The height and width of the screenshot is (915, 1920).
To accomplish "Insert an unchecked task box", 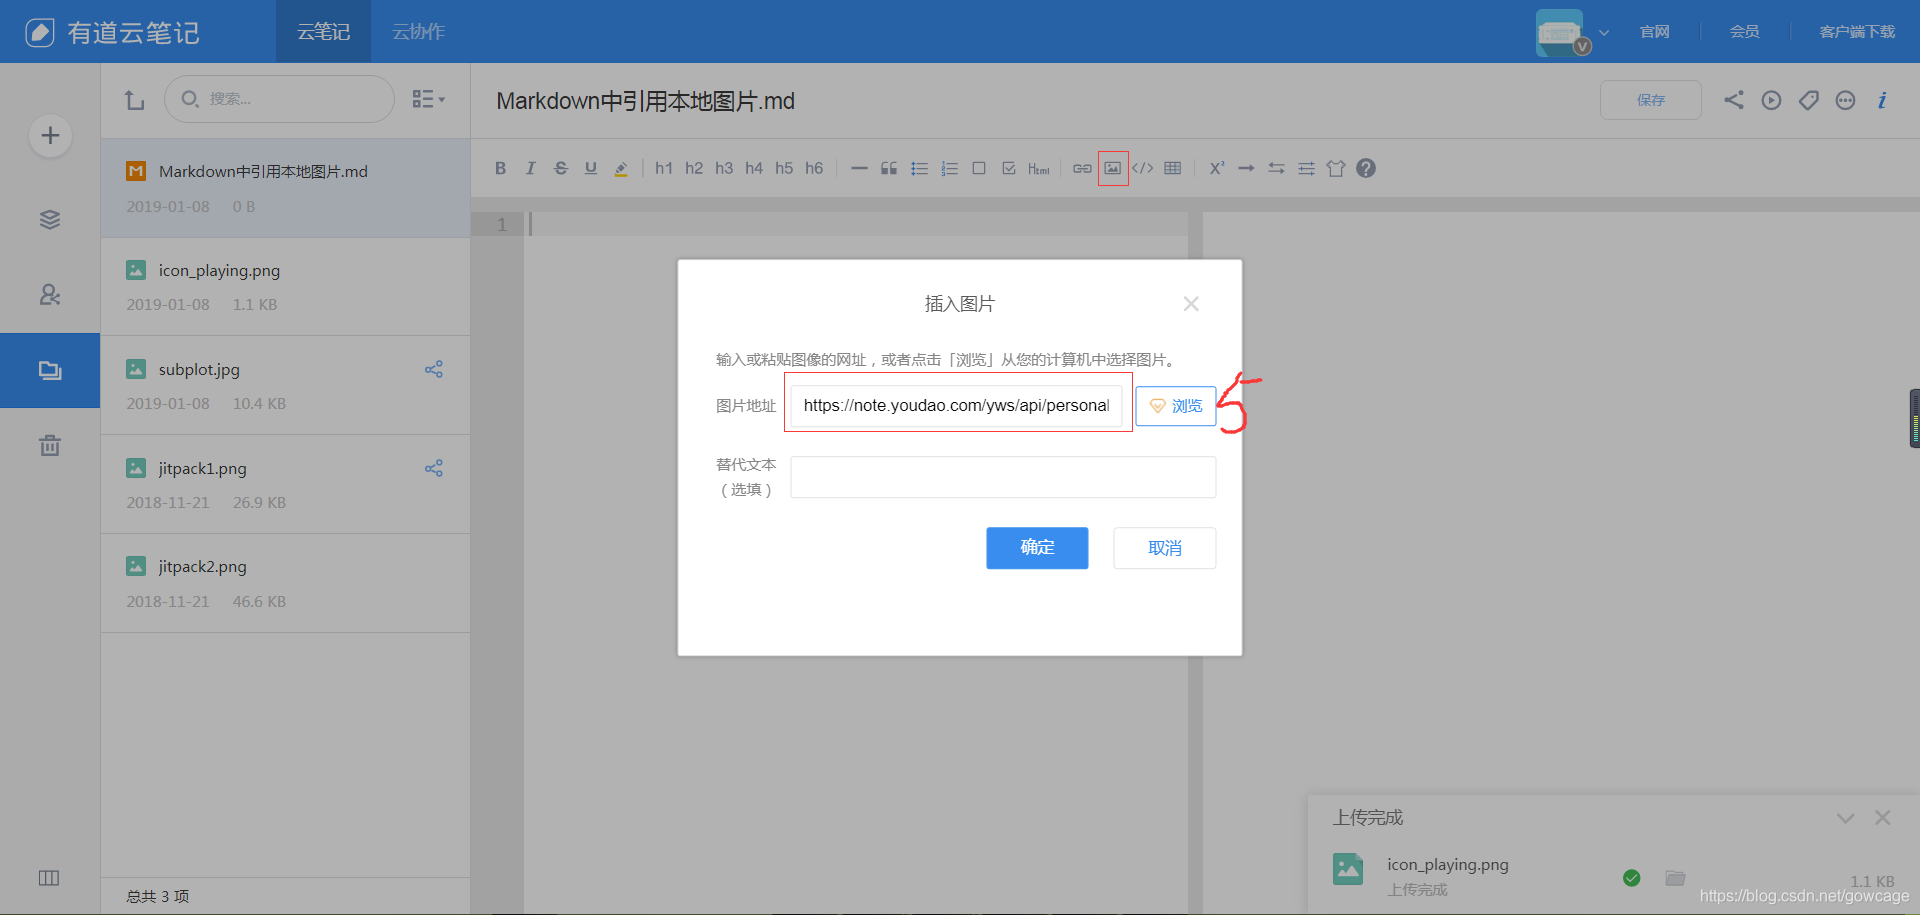I will [979, 168].
